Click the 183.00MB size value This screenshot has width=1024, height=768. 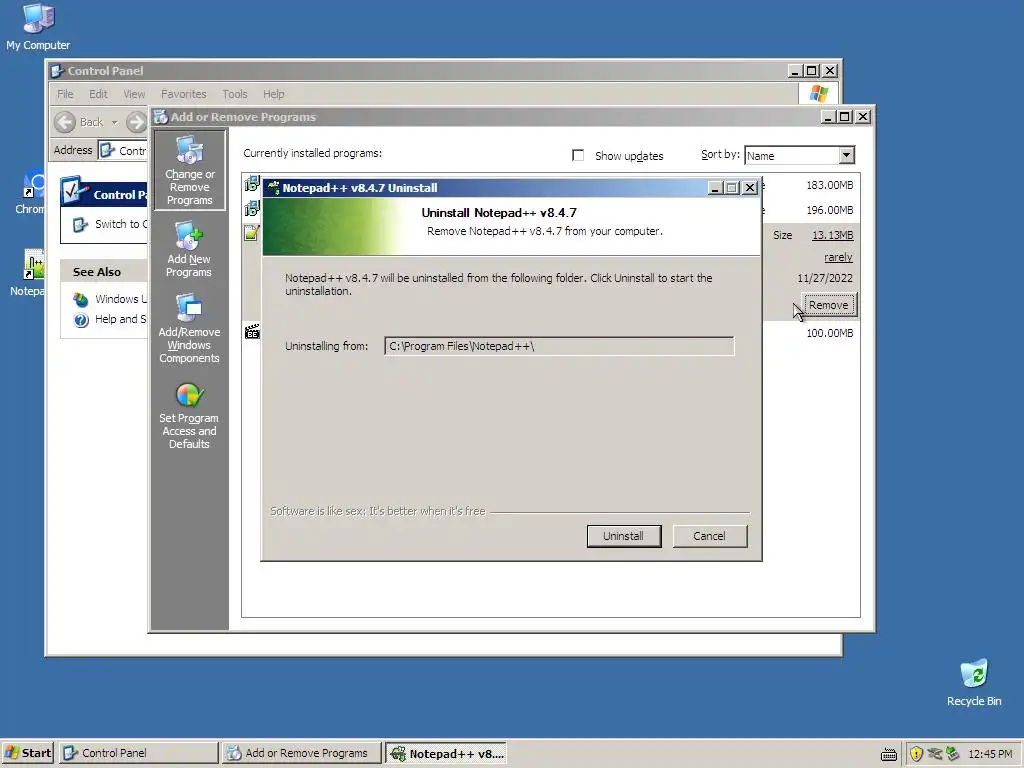[x=830, y=185]
